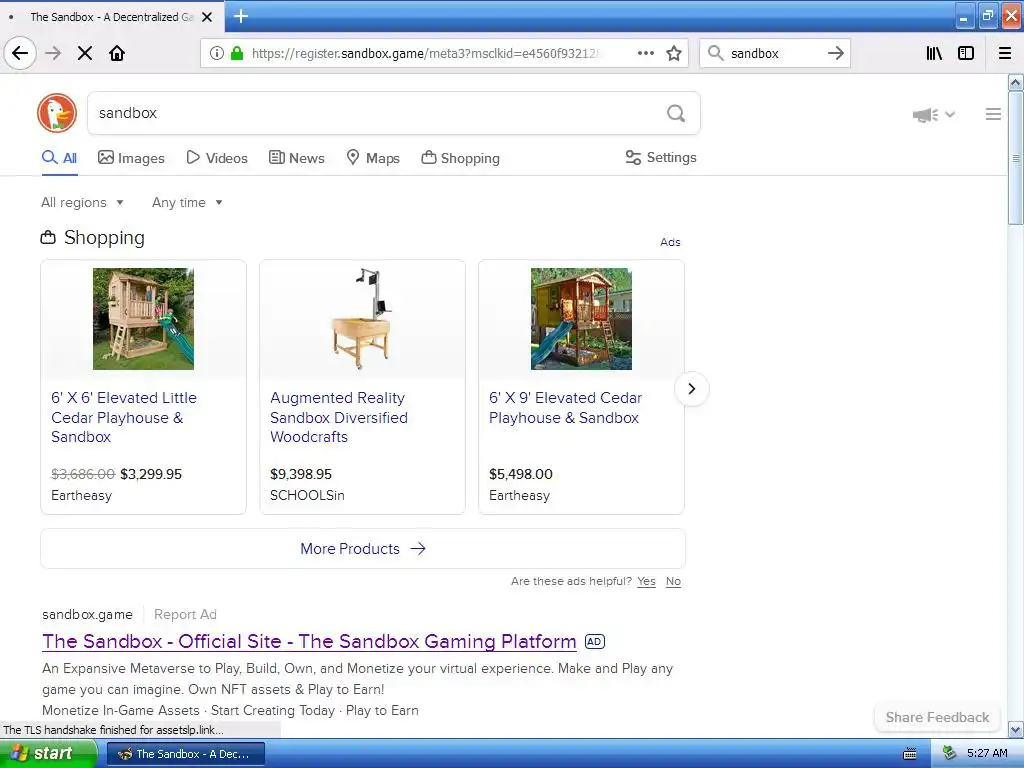This screenshot has width=1024, height=768.
Task: Click the More Products button
Action: click(362, 549)
